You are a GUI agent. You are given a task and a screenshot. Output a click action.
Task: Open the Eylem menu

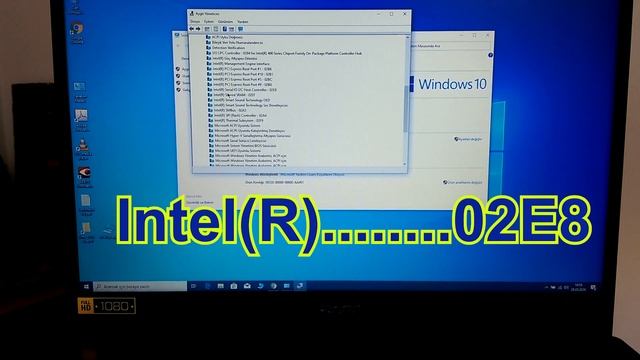209,22
